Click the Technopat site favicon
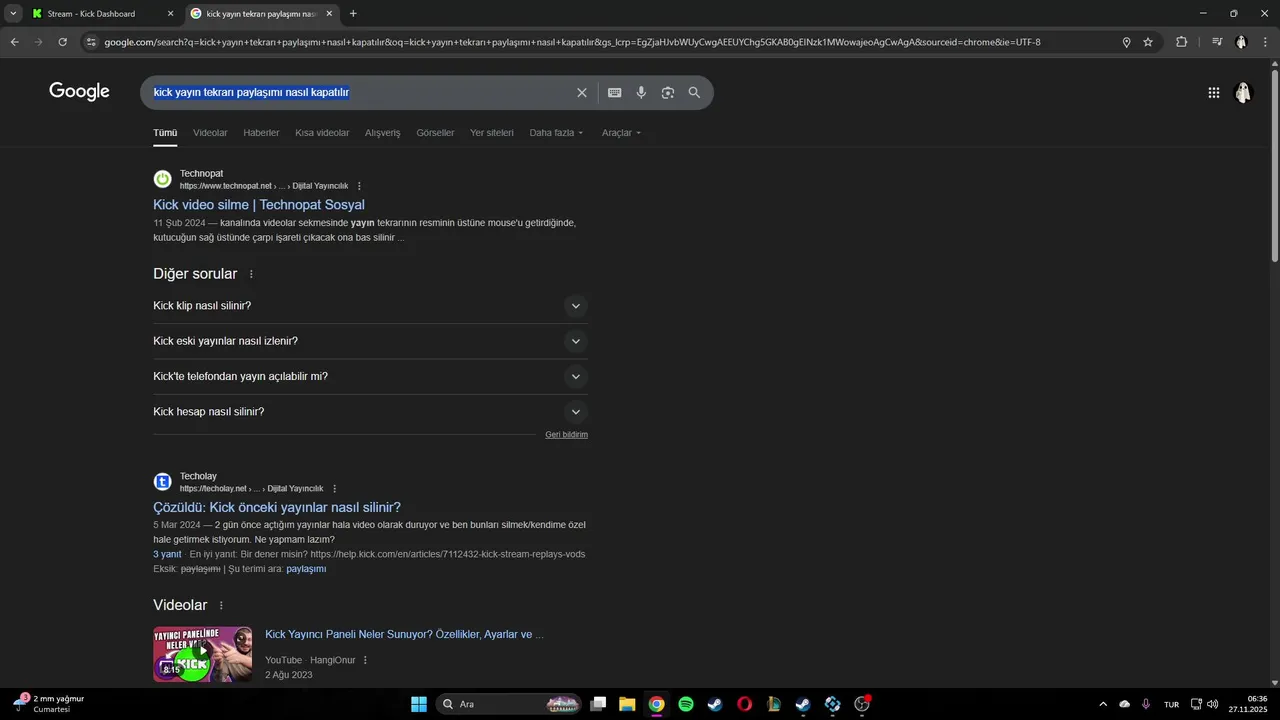The width and height of the screenshot is (1280, 720). 162,179
